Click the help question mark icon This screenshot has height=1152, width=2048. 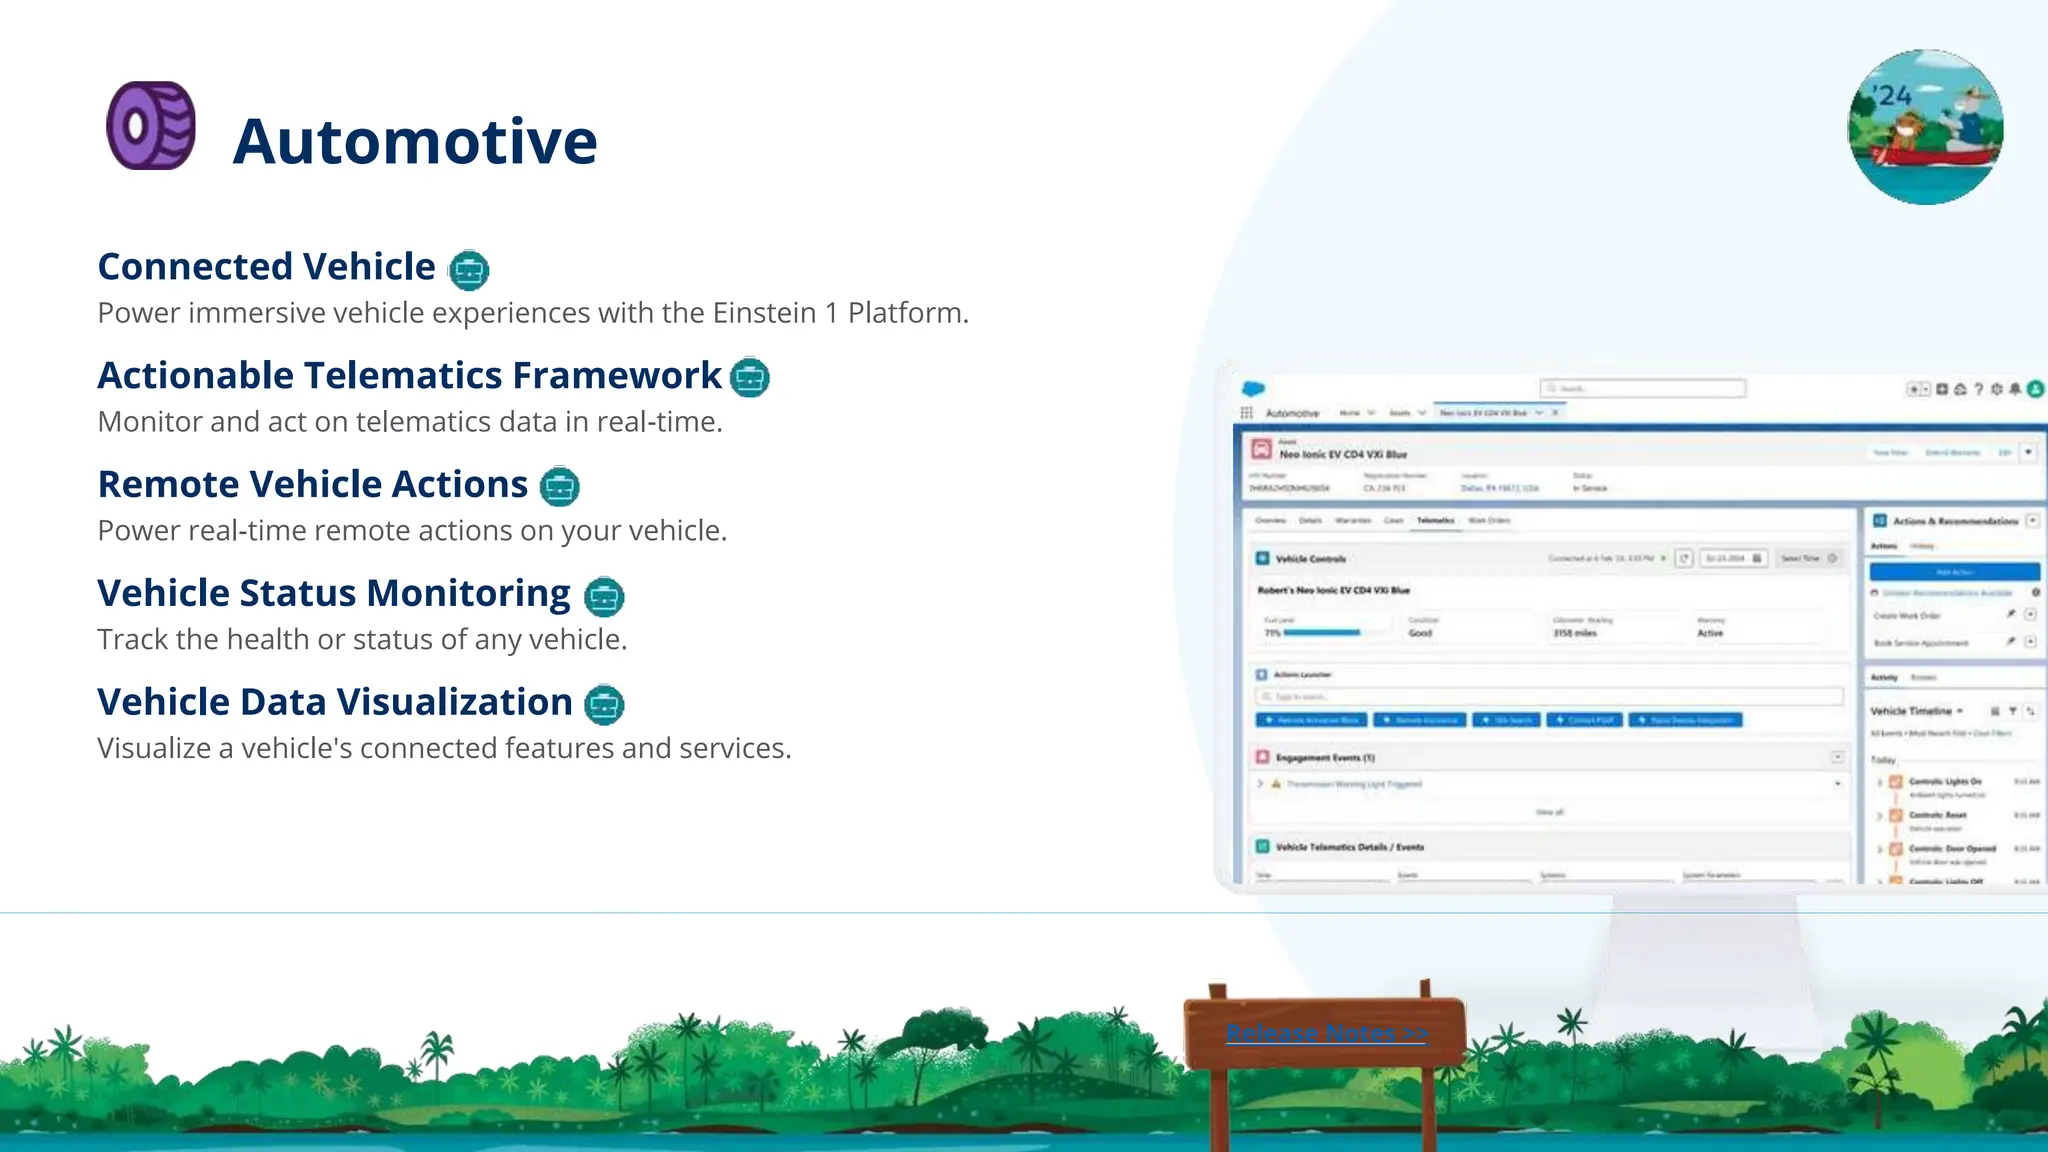tap(1978, 389)
